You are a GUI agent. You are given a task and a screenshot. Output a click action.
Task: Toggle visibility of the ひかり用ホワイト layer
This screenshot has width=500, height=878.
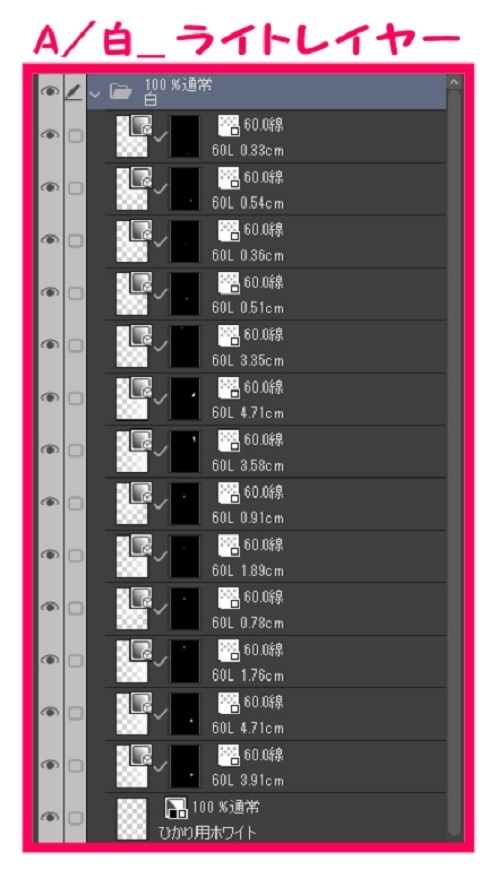[50, 817]
